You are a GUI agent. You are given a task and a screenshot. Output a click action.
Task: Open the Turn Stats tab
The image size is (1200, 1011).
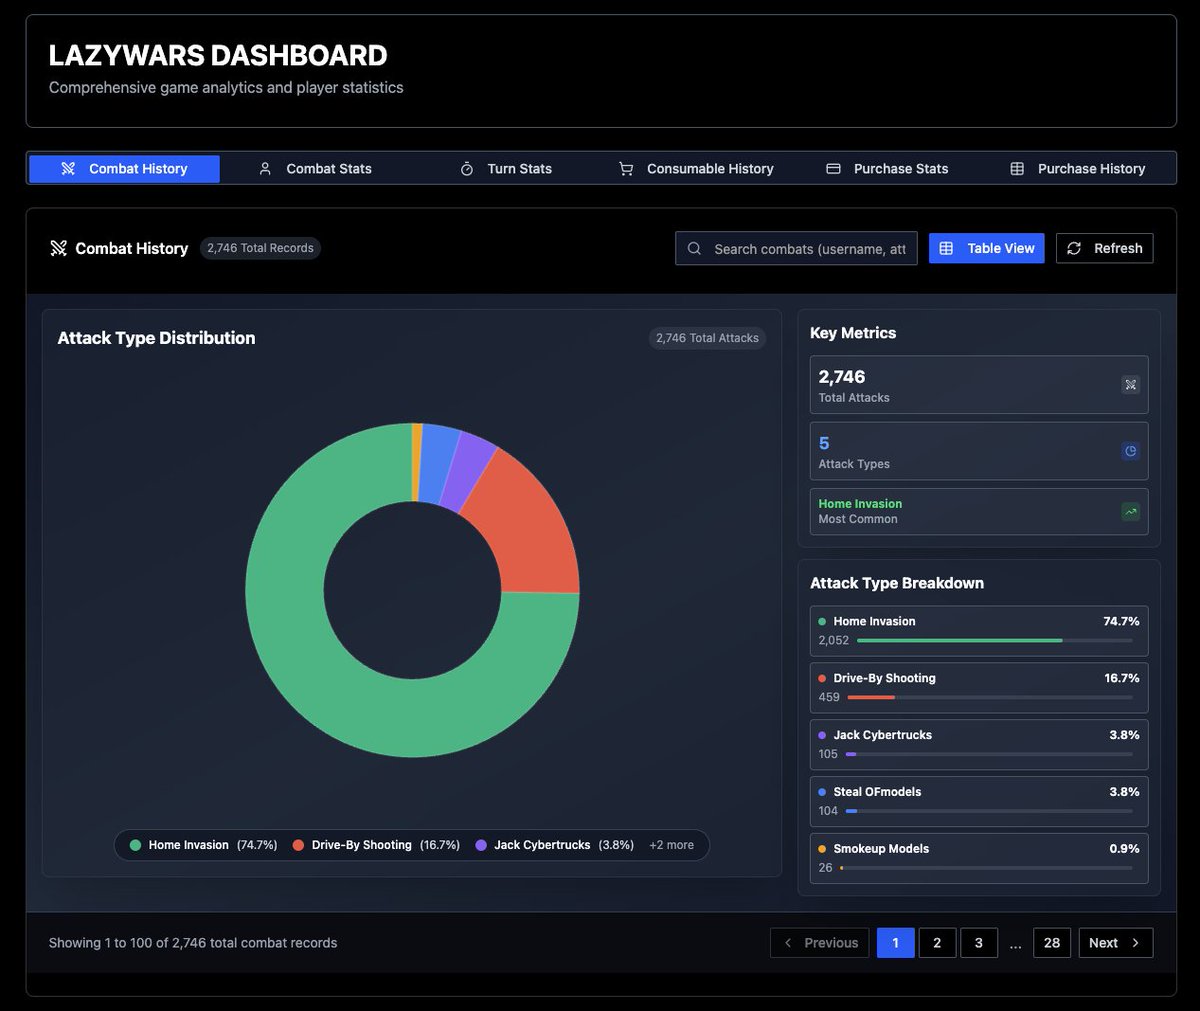[506, 169]
